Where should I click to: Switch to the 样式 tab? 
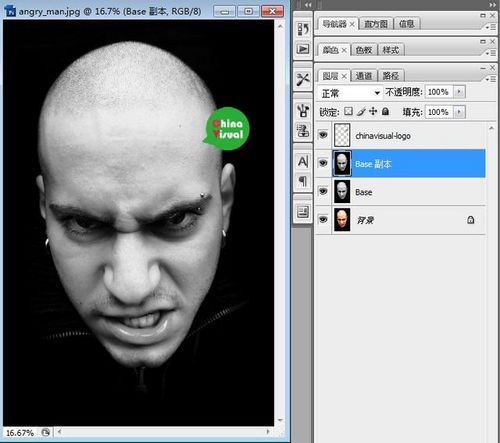point(391,50)
